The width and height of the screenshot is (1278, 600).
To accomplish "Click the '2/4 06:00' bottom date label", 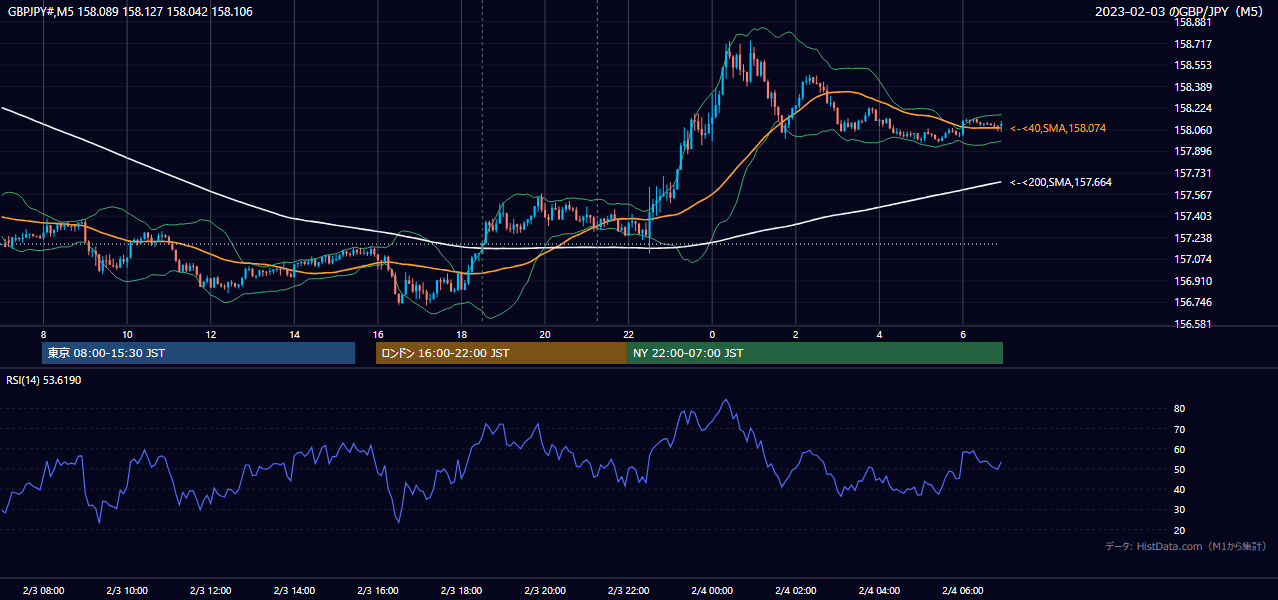I will click(x=963, y=591).
